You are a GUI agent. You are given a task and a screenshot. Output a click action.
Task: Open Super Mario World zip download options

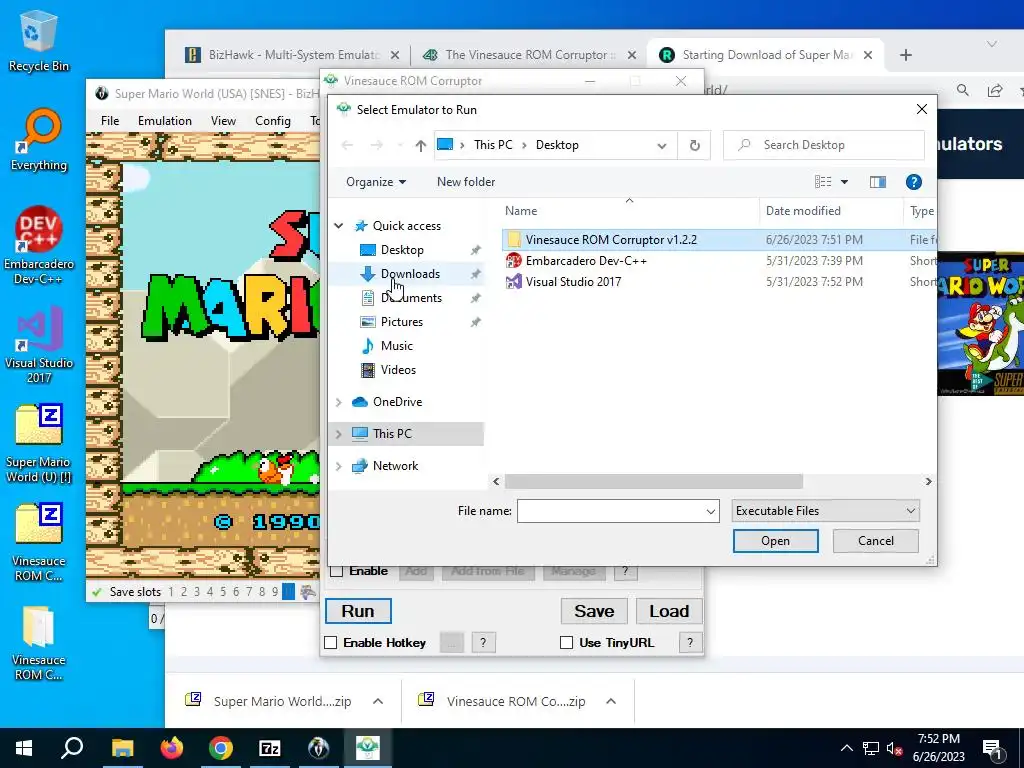tap(377, 701)
